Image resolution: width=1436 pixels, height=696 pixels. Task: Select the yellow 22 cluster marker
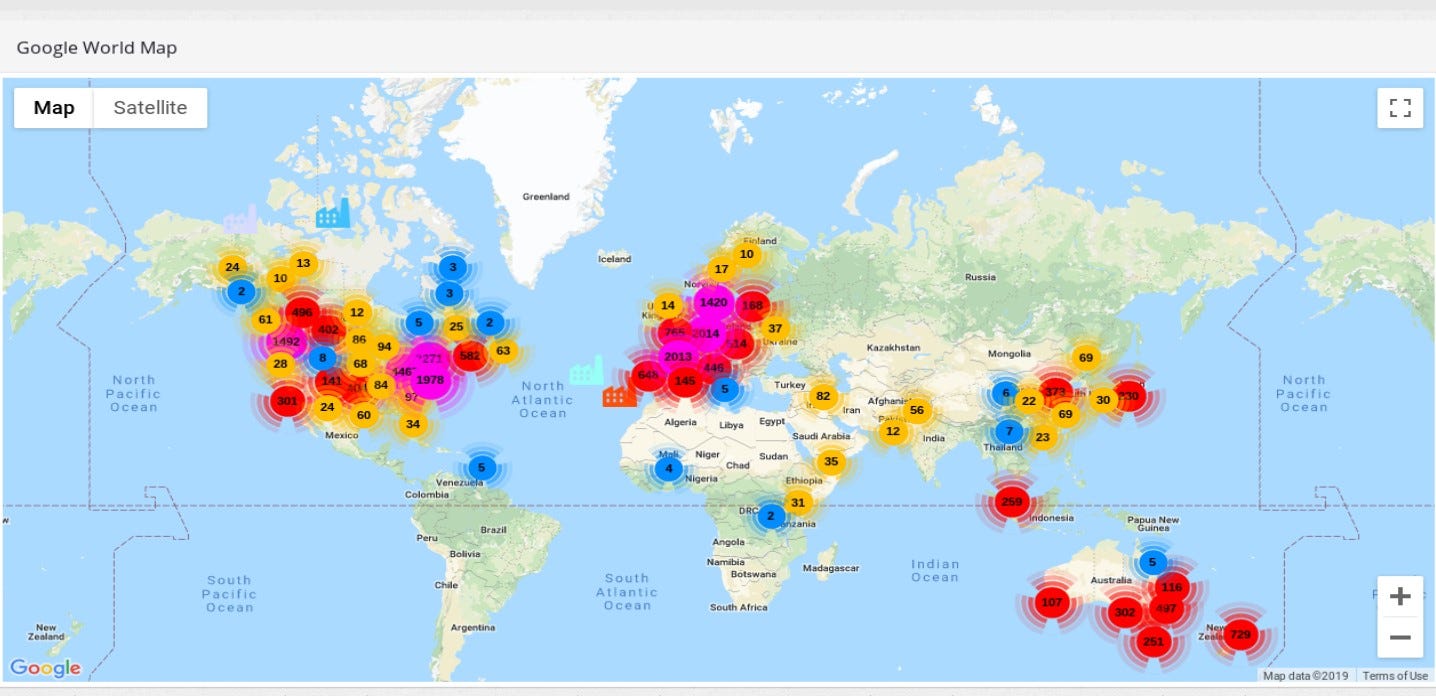pos(1029,401)
